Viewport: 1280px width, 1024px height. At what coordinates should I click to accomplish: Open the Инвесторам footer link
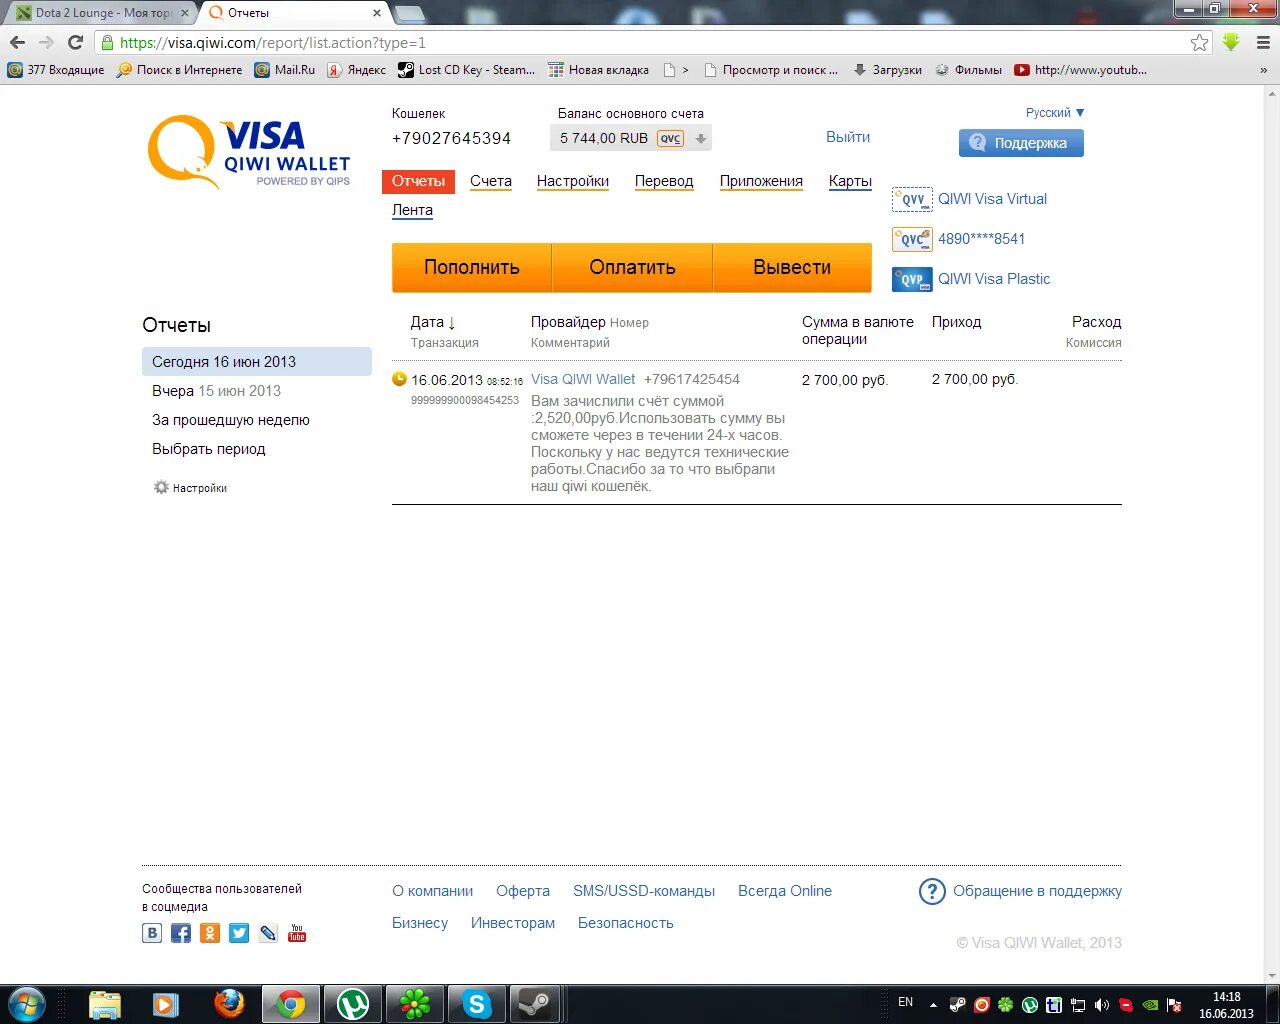(513, 923)
